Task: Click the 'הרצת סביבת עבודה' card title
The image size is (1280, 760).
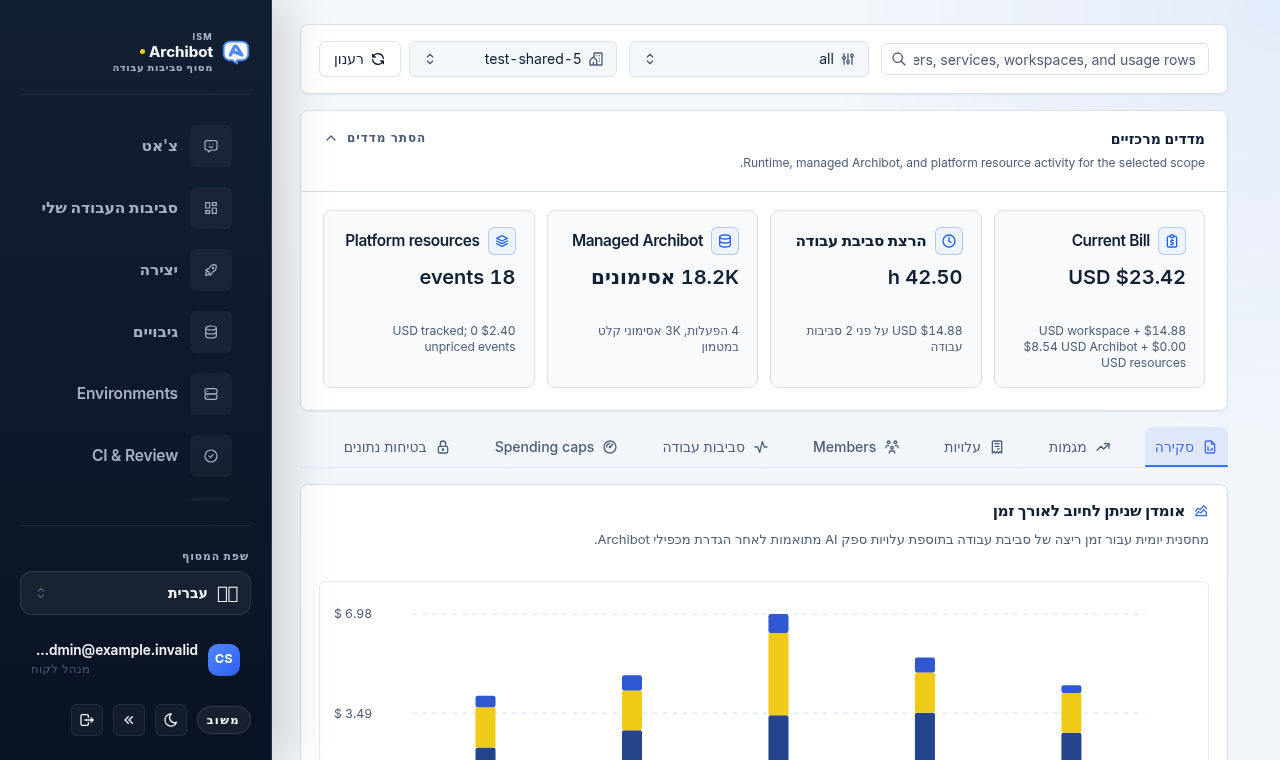Action: tap(861, 241)
